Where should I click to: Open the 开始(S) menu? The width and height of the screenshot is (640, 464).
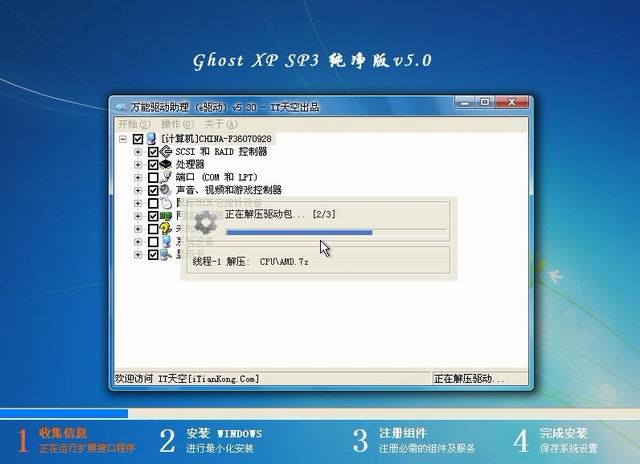click(134, 124)
